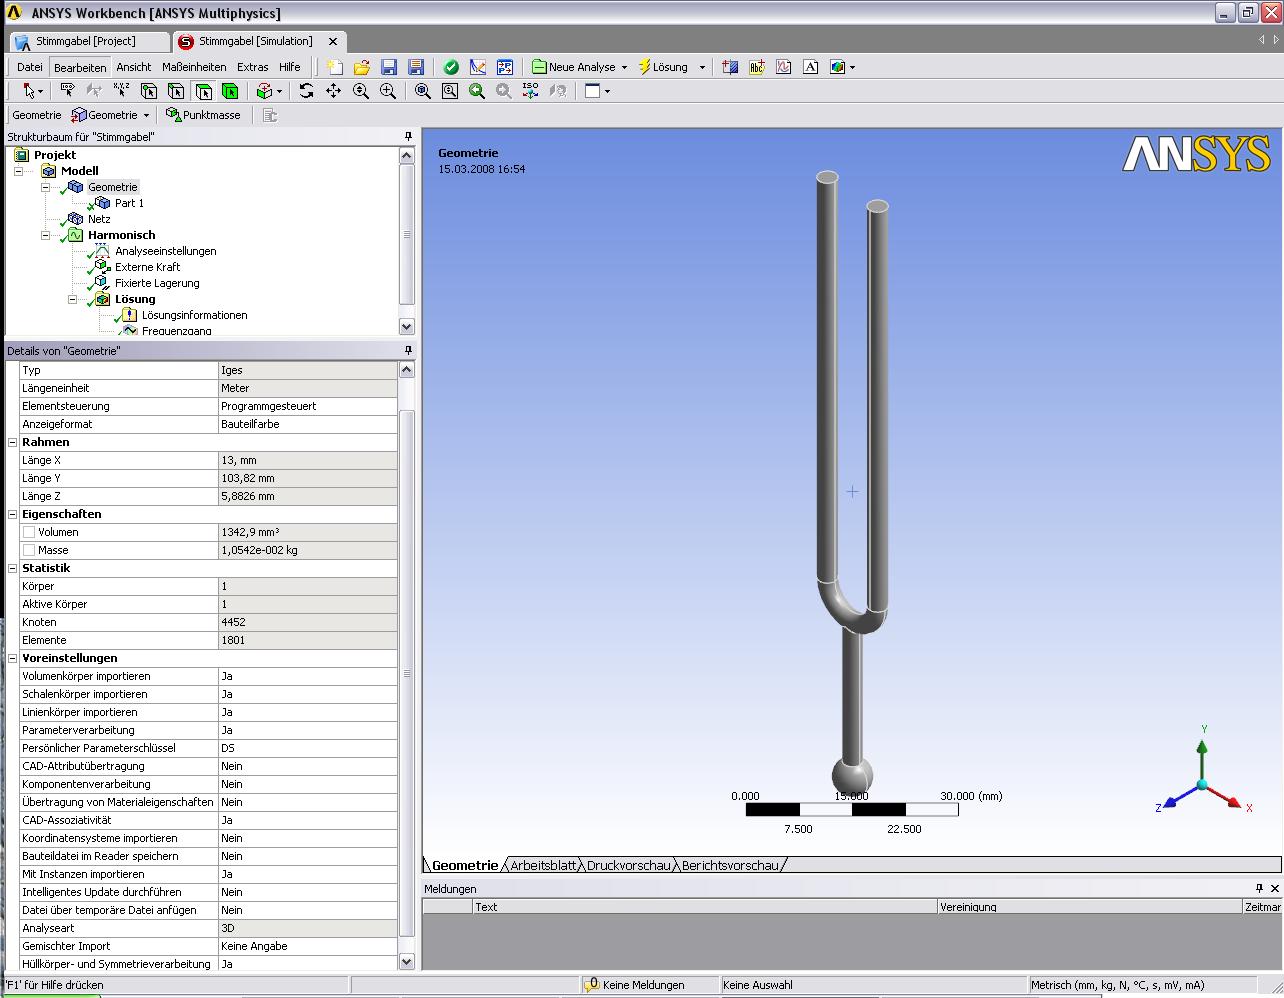Click the letter A comment icon

click(x=811, y=67)
